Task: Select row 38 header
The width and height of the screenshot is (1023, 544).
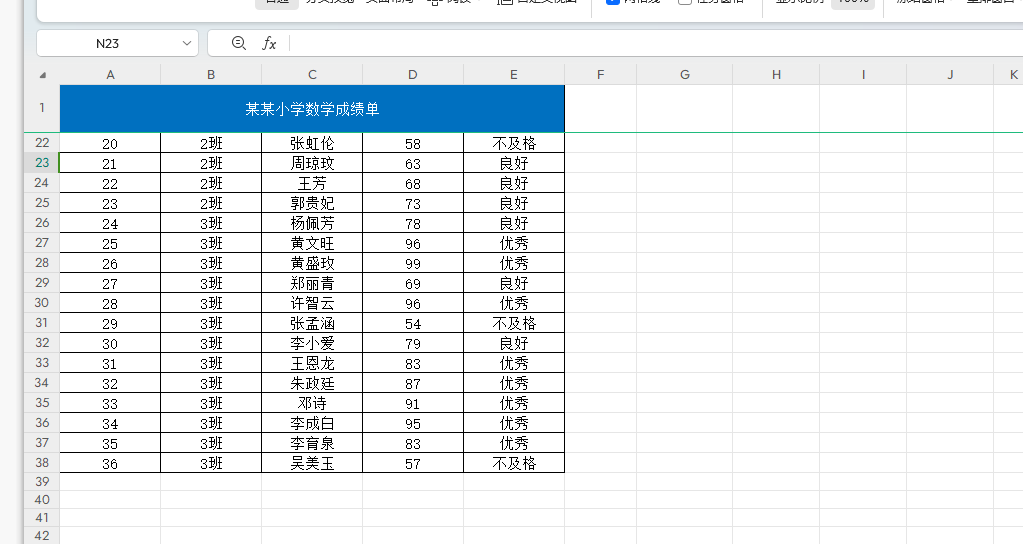Action: [42, 462]
